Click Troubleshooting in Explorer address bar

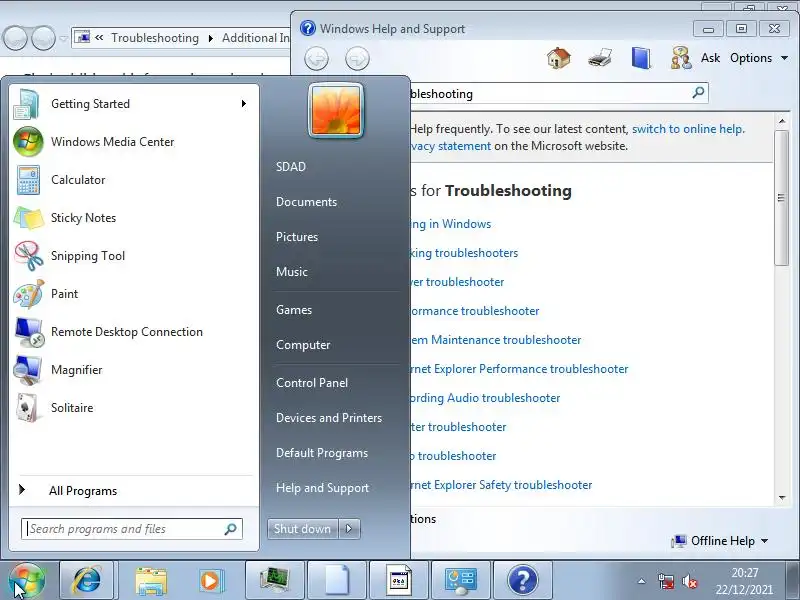click(x=155, y=38)
